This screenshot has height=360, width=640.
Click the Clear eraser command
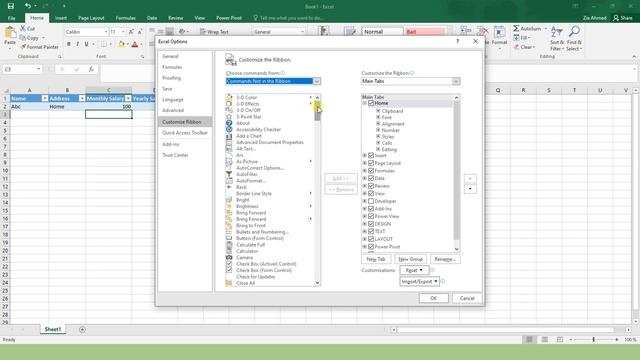(x=524, y=47)
